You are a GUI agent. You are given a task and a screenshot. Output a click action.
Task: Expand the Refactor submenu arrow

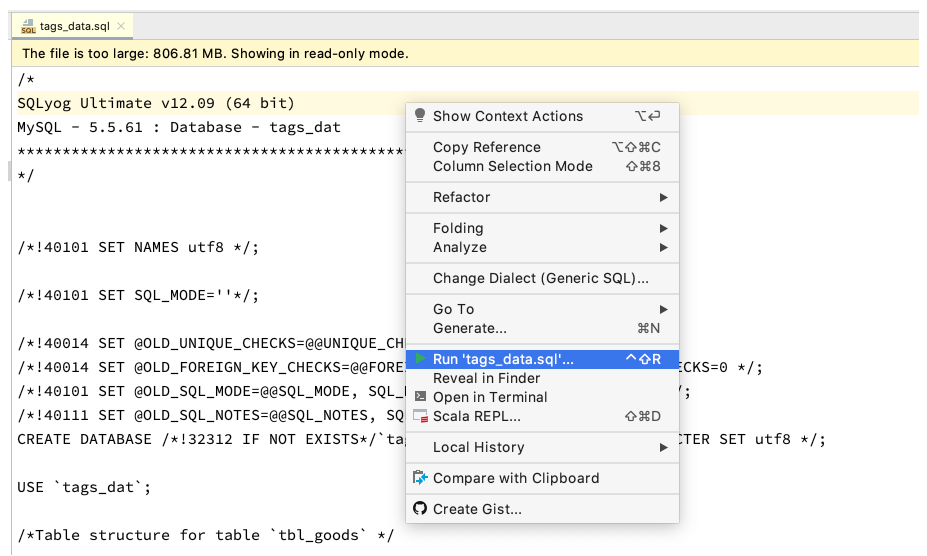point(663,197)
